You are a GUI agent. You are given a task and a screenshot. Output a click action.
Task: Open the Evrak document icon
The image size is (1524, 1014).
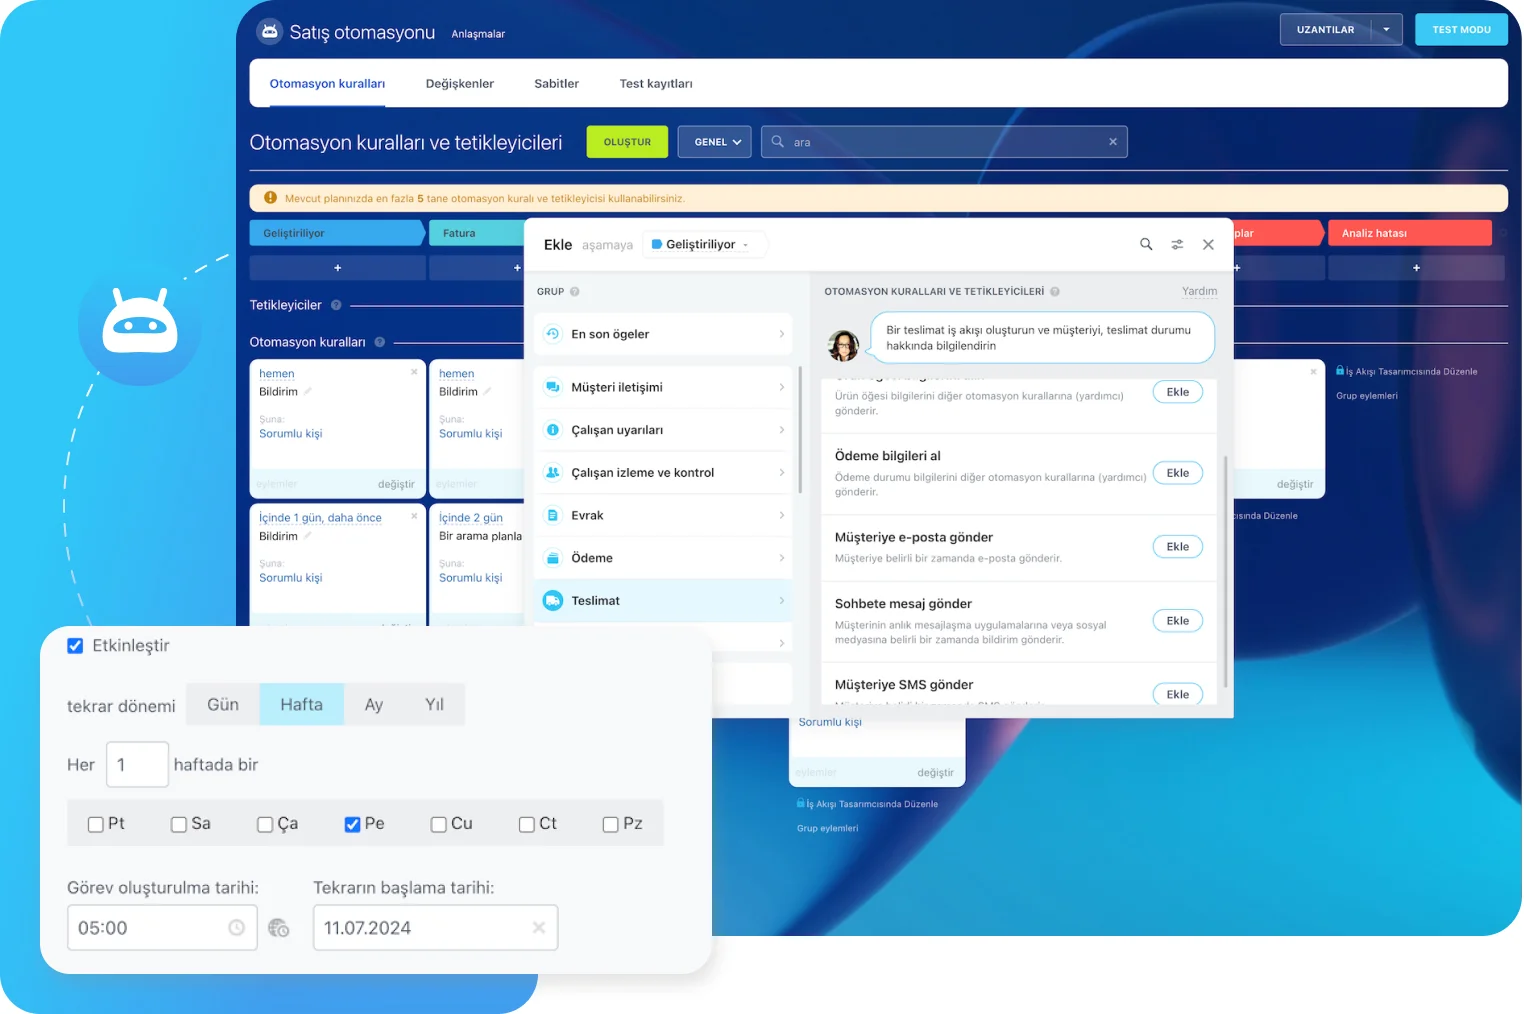coord(553,514)
